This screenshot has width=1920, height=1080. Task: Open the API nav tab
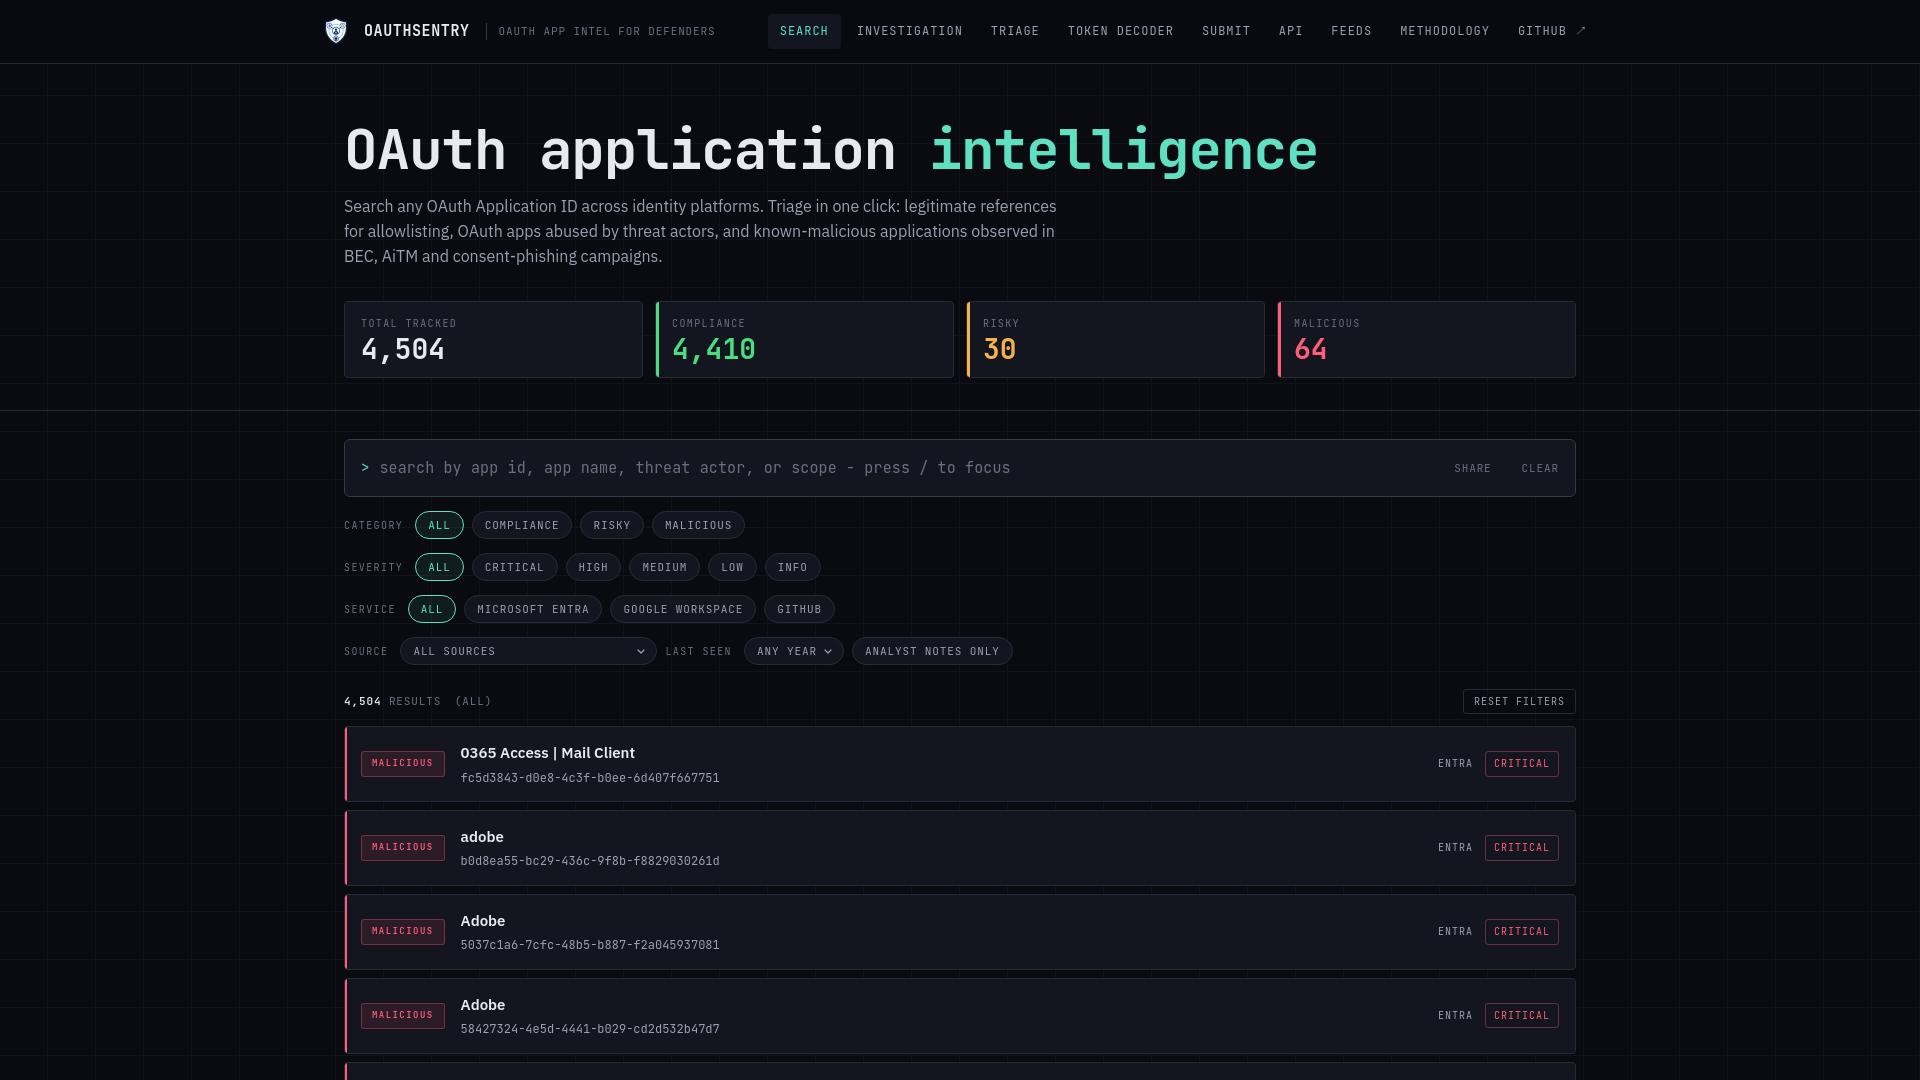tap(1290, 31)
